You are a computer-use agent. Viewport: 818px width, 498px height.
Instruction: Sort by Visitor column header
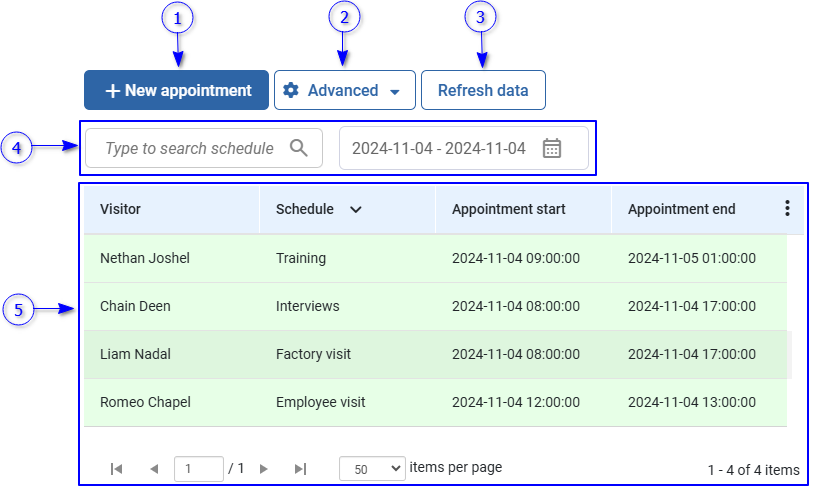(121, 209)
